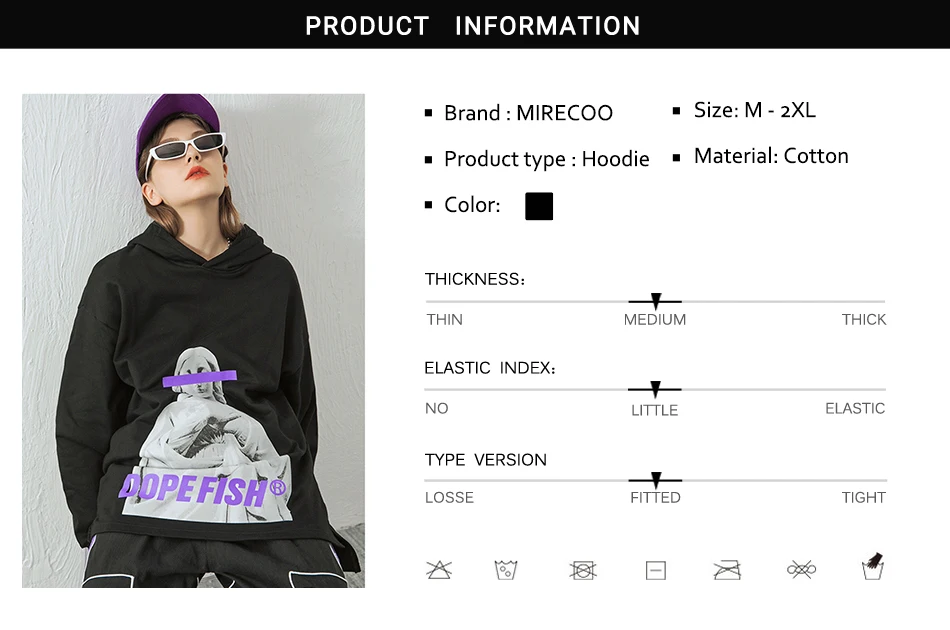Select the black color swatch
950x630 pixels.
[539, 206]
